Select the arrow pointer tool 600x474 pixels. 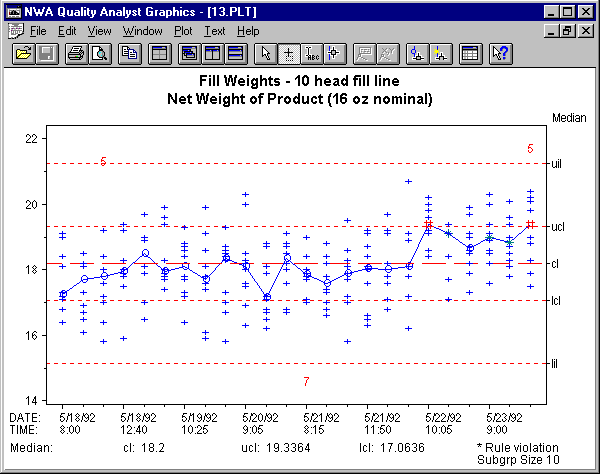(x=265, y=52)
